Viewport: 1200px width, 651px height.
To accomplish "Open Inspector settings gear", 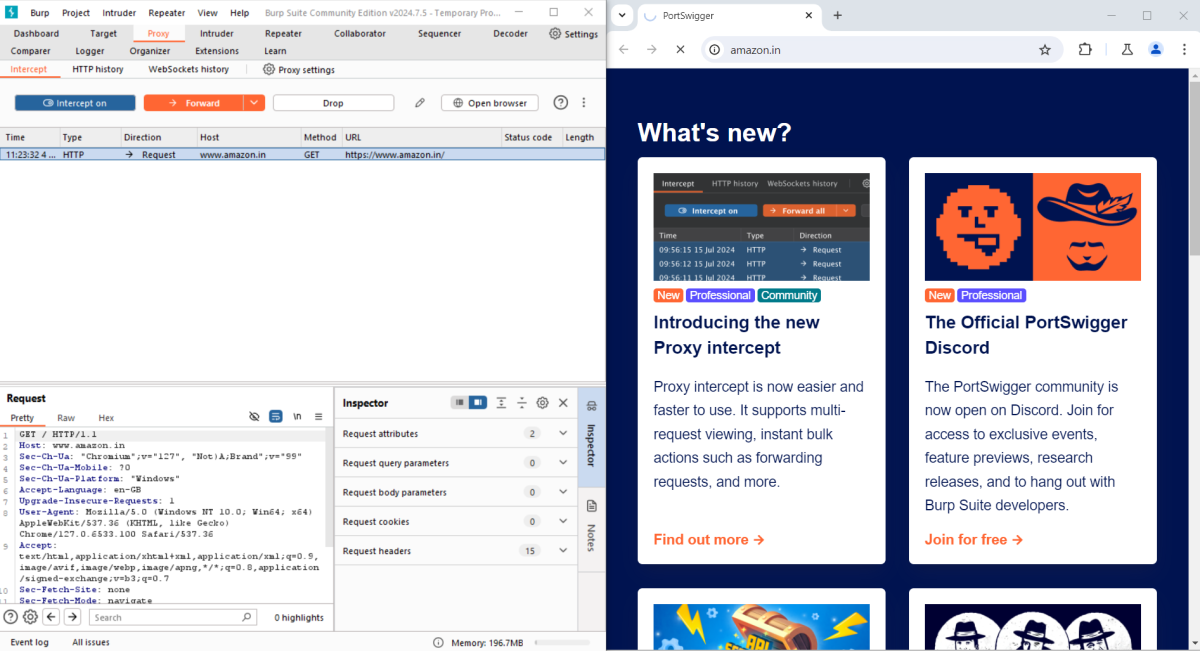I will (x=542, y=403).
